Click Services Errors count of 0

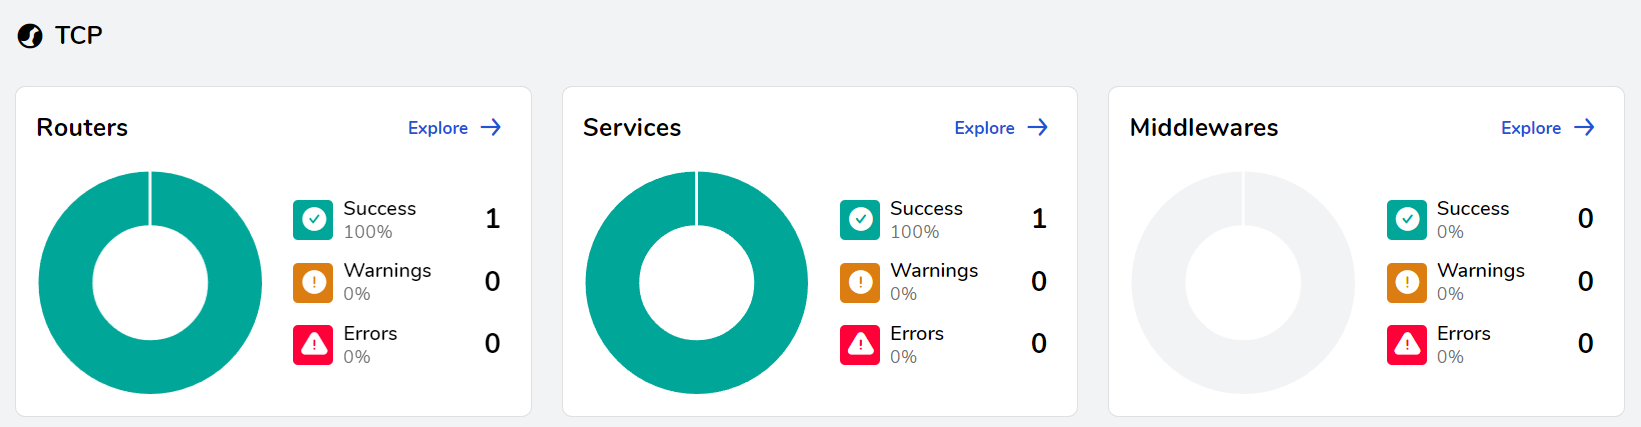click(x=1039, y=344)
